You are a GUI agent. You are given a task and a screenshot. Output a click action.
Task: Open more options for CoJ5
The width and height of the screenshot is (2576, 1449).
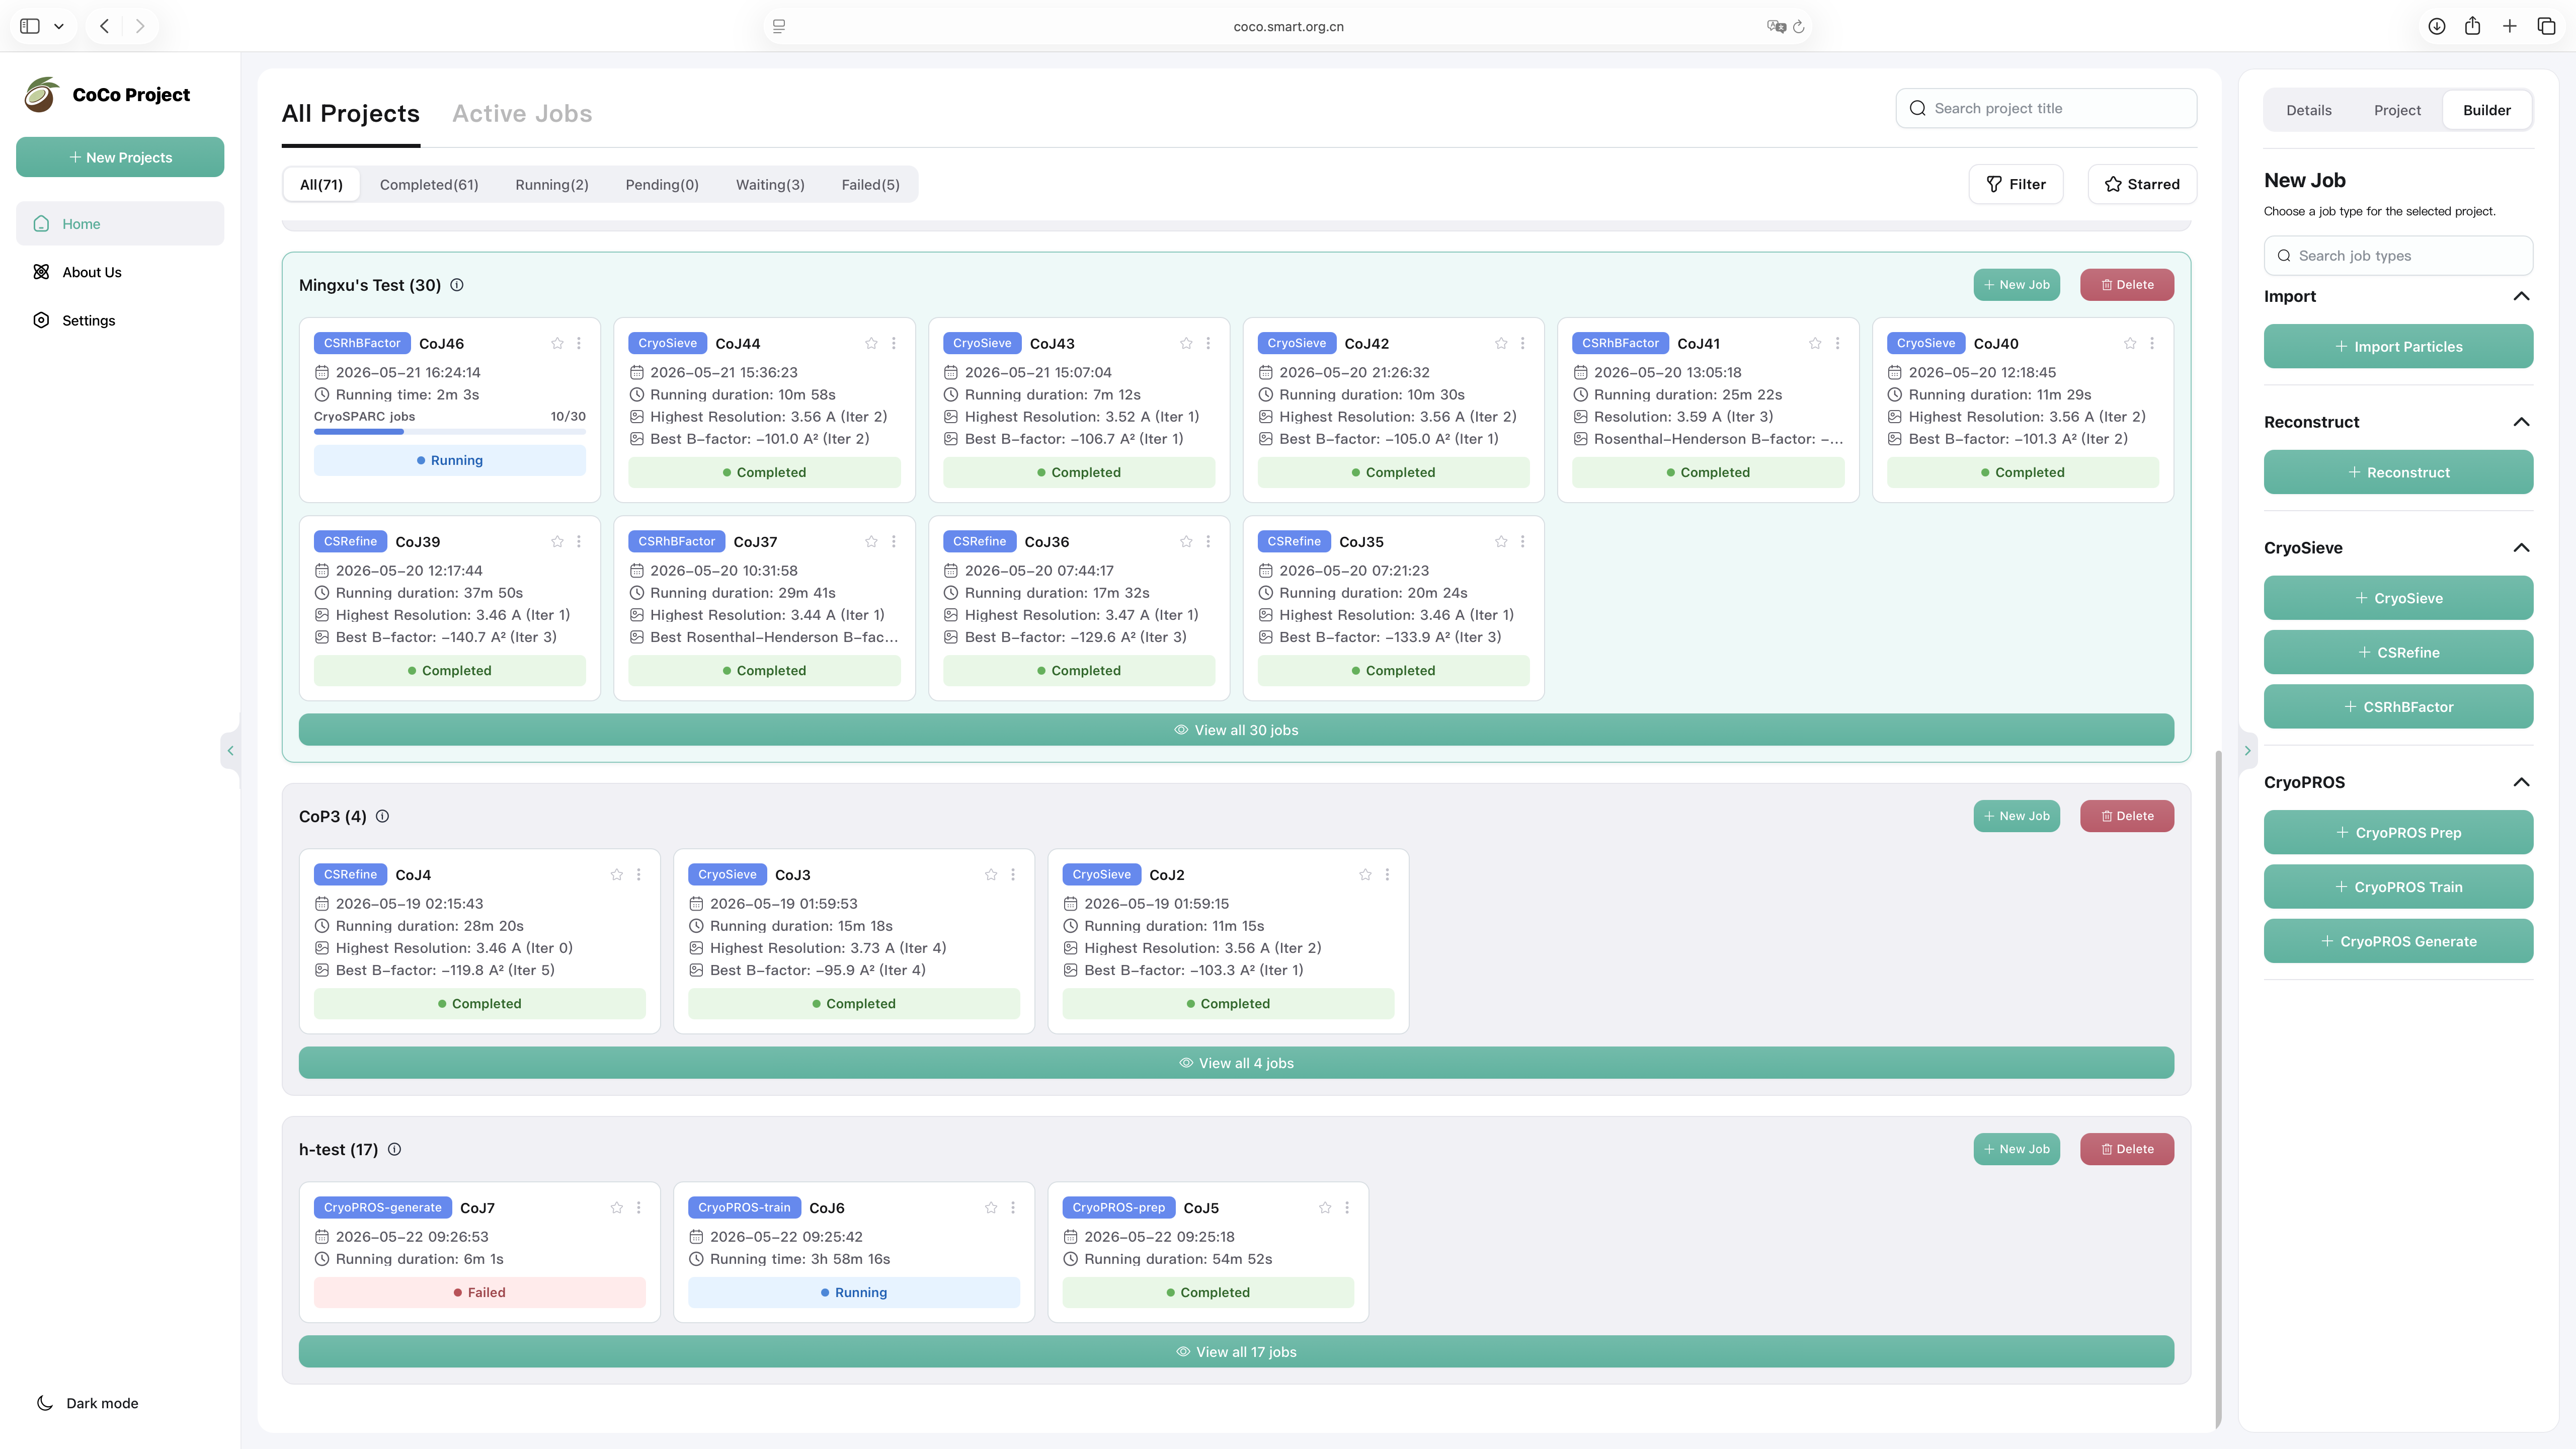[x=1347, y=1207]
